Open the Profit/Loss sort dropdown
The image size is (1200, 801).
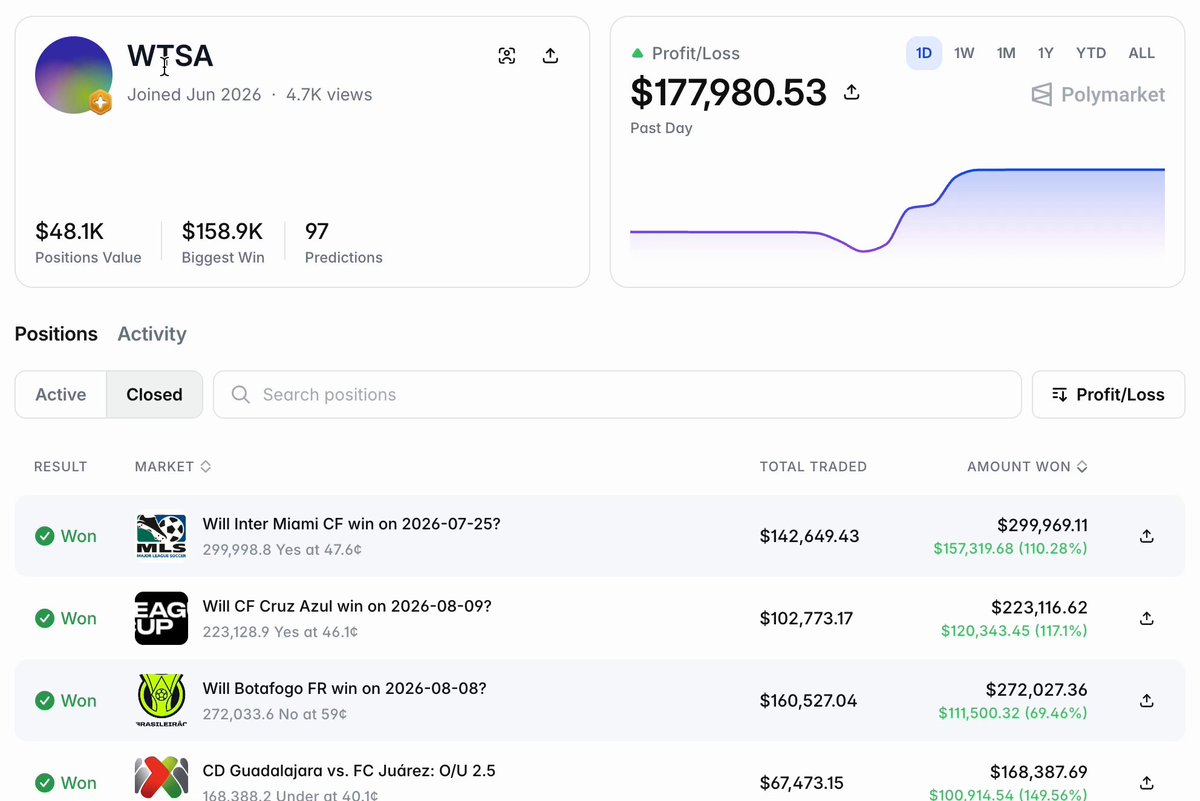(x=1108, y=394)
